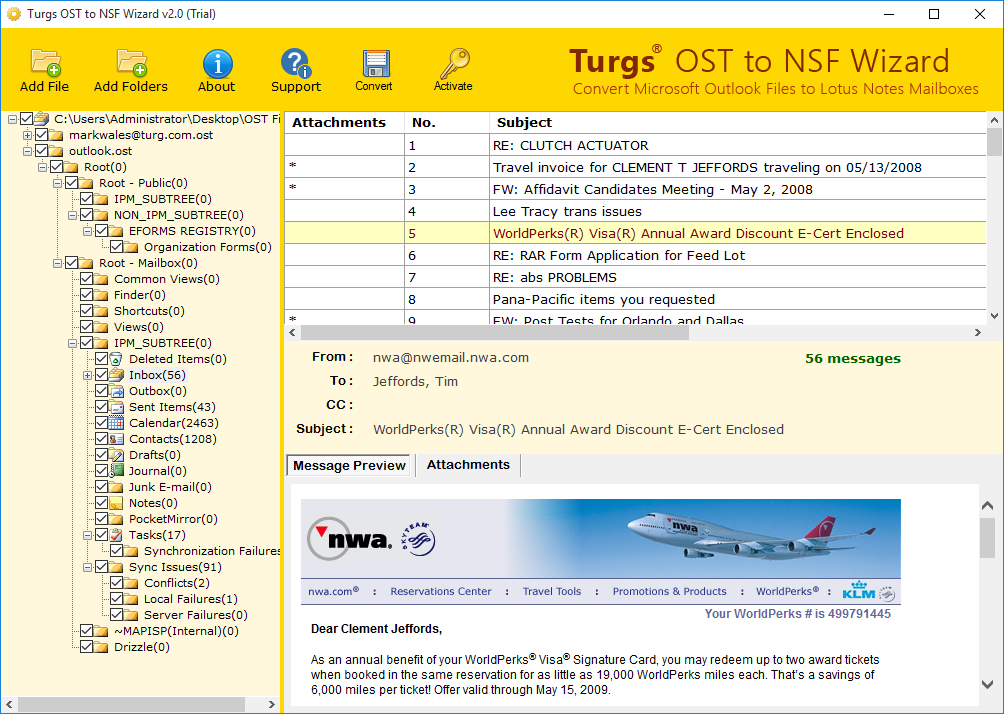
Task: Click the folder tree horizontal scrollbar
Action: pos(131,704)
